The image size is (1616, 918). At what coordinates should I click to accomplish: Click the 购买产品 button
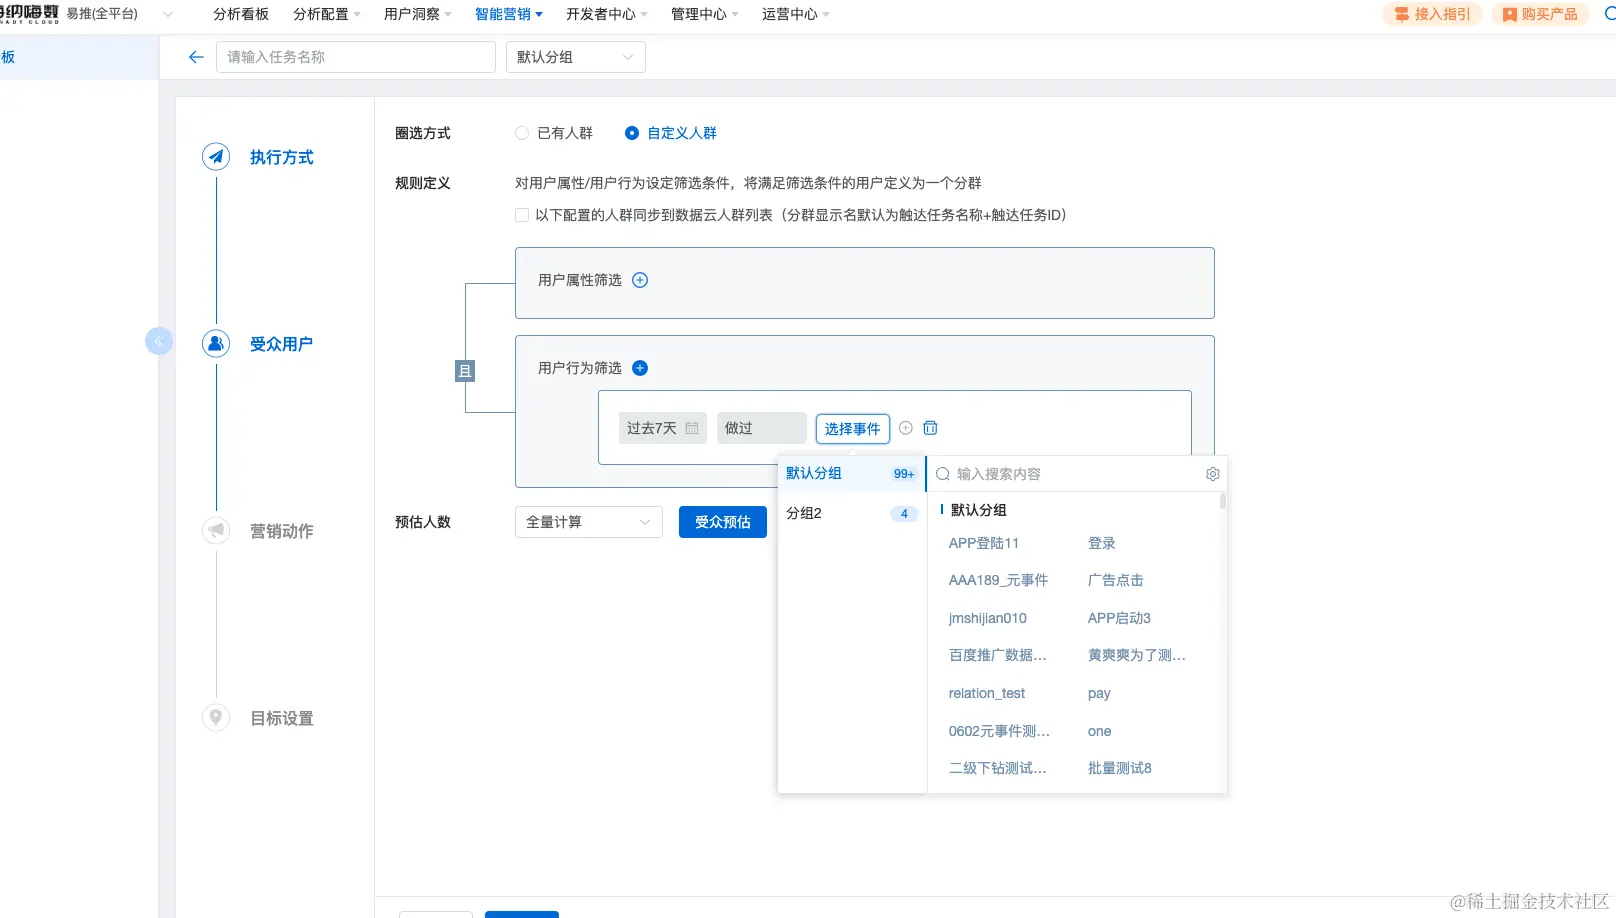1540,14
